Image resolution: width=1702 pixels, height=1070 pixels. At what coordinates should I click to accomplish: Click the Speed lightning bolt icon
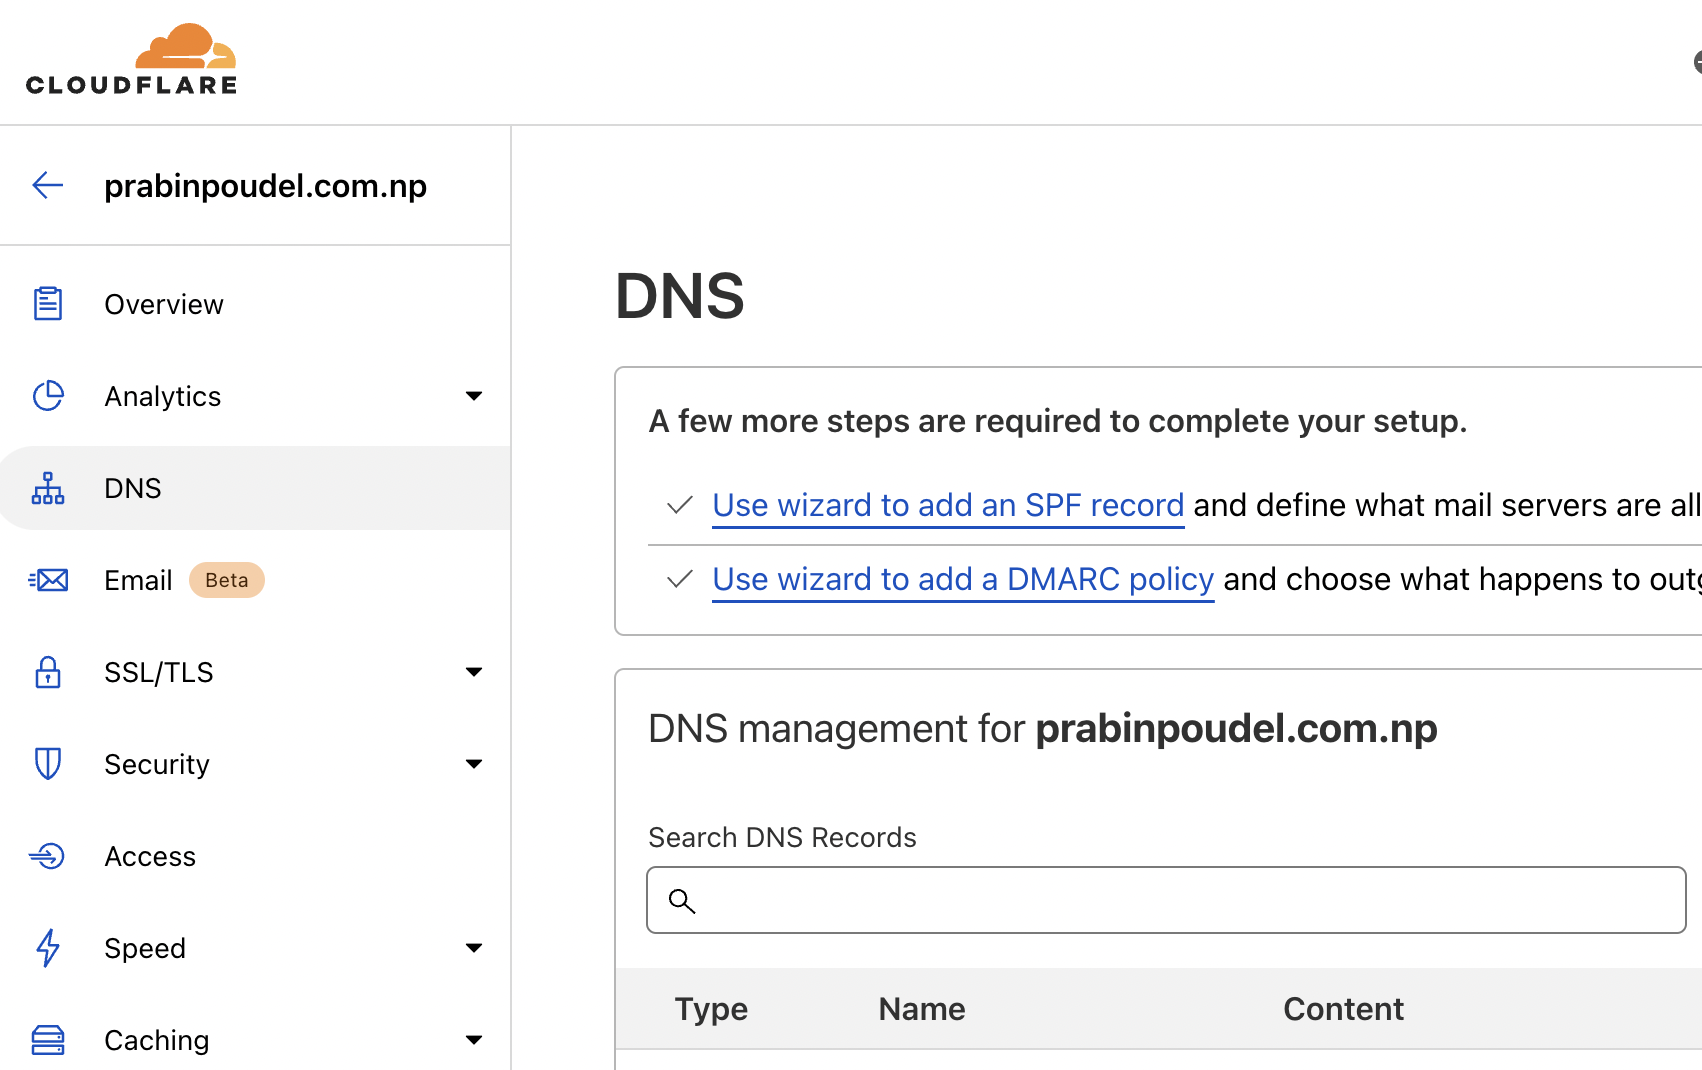coord(47,948)
